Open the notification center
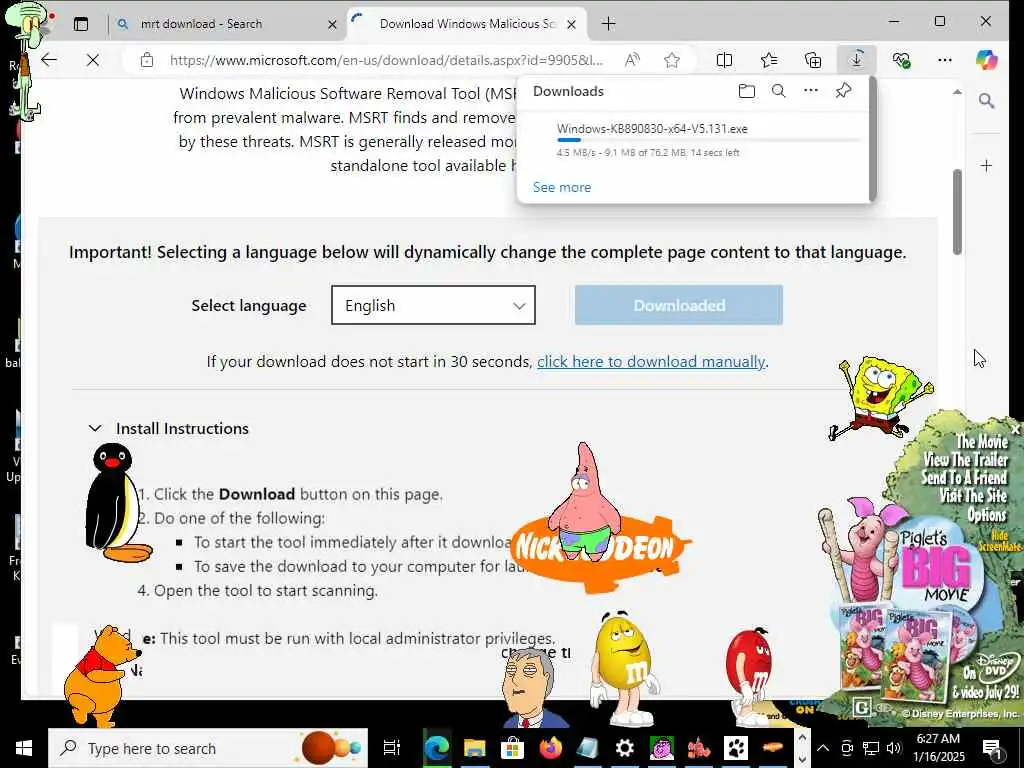Image resolution: width=1024 pixels, height=768 pixels. tap(992, 748)
